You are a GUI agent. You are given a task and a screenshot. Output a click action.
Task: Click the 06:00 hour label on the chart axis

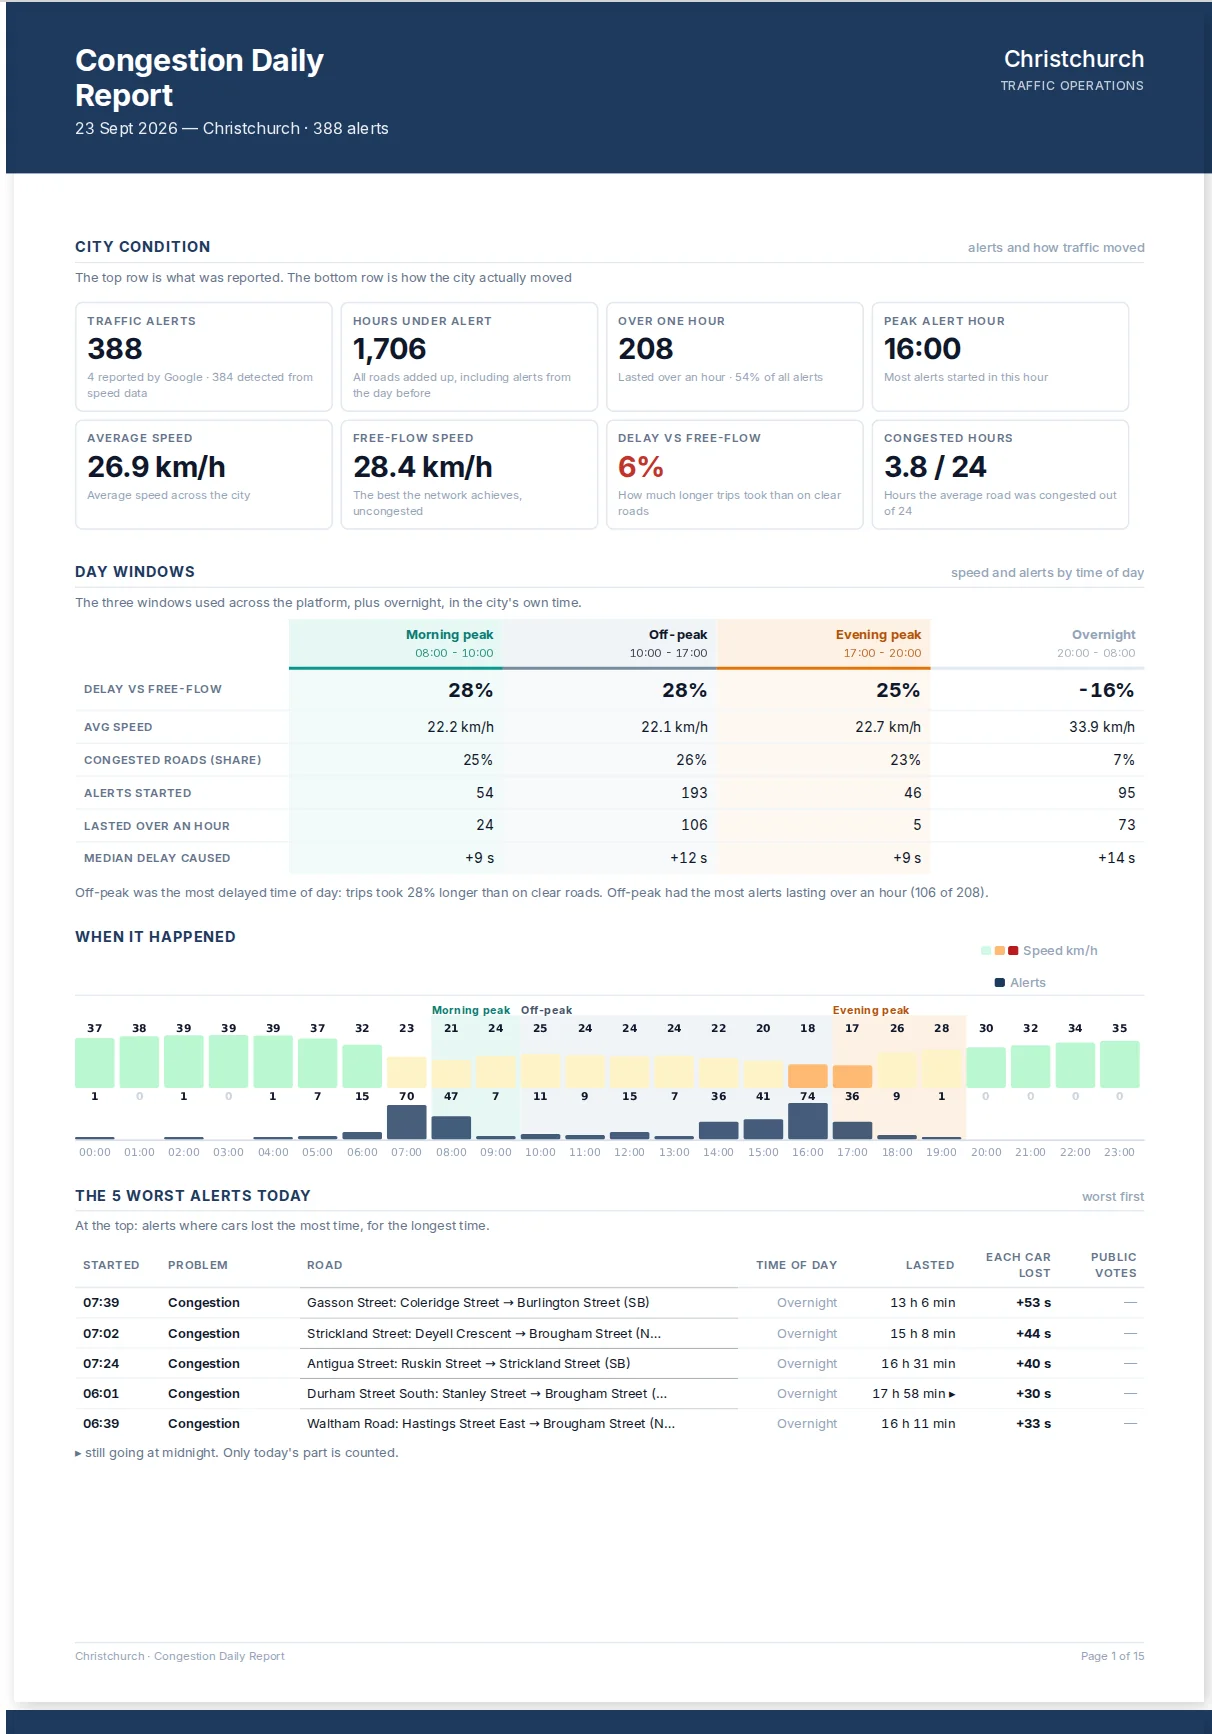tap(362, 1152)
